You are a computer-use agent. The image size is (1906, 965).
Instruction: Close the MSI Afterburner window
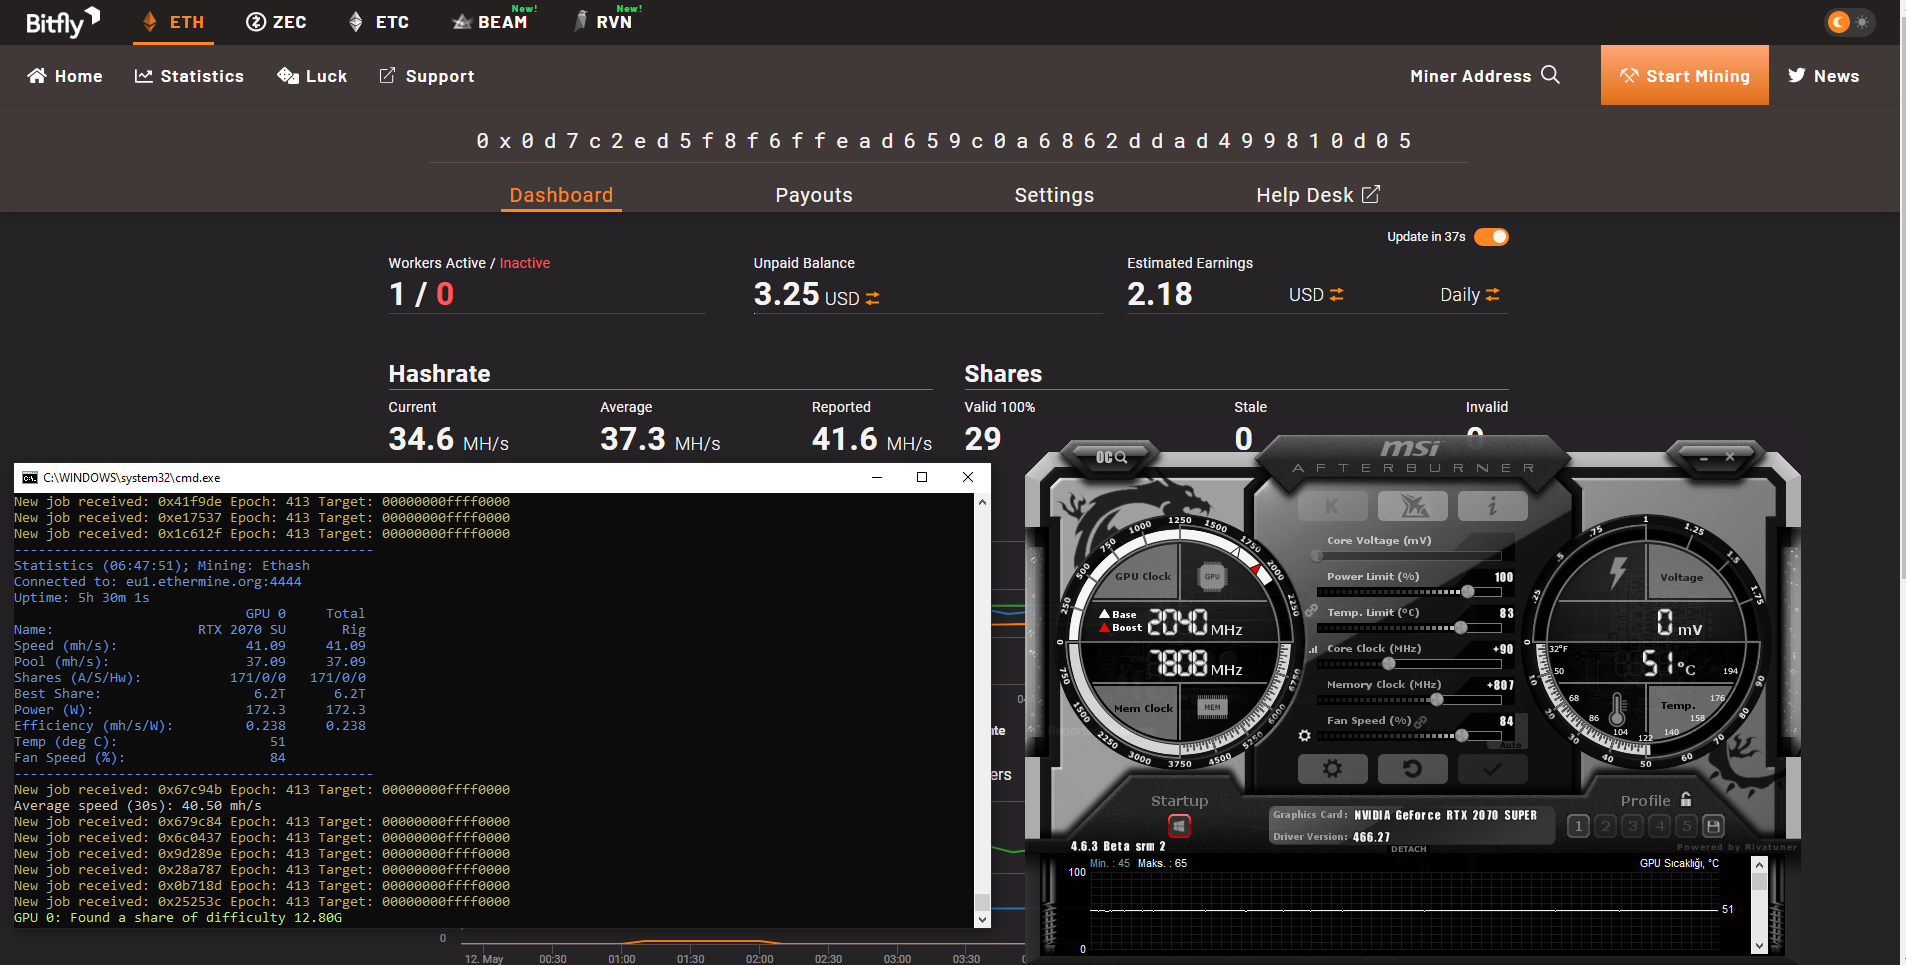point(1730,457)
